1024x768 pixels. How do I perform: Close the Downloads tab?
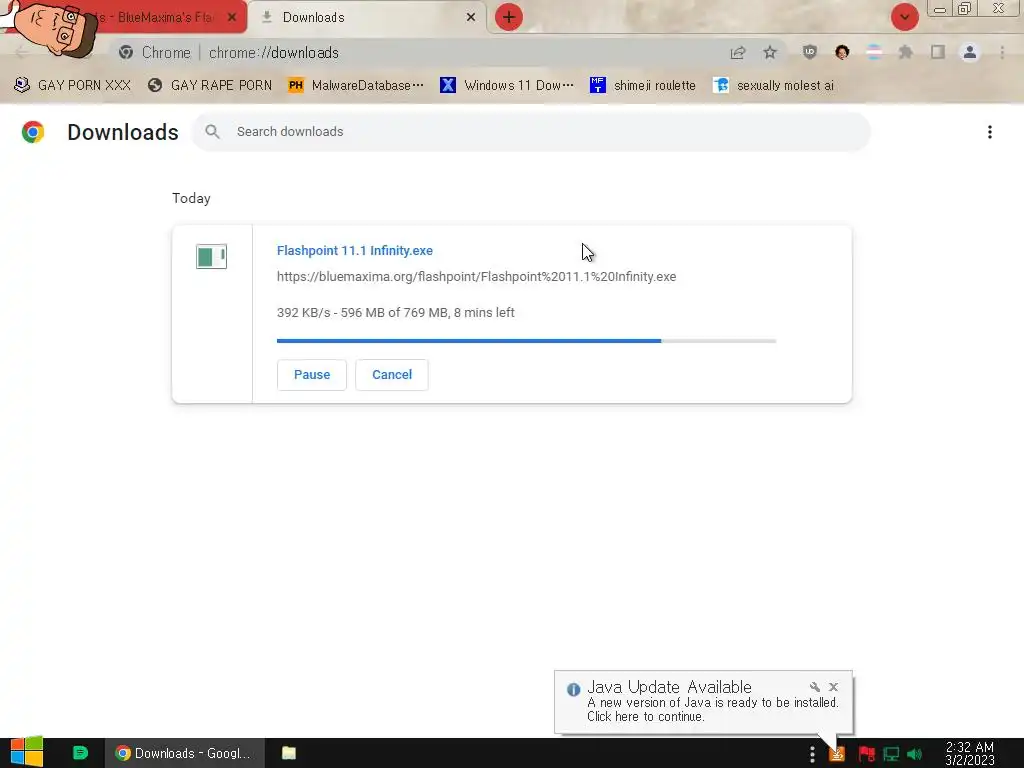point(471,17)
